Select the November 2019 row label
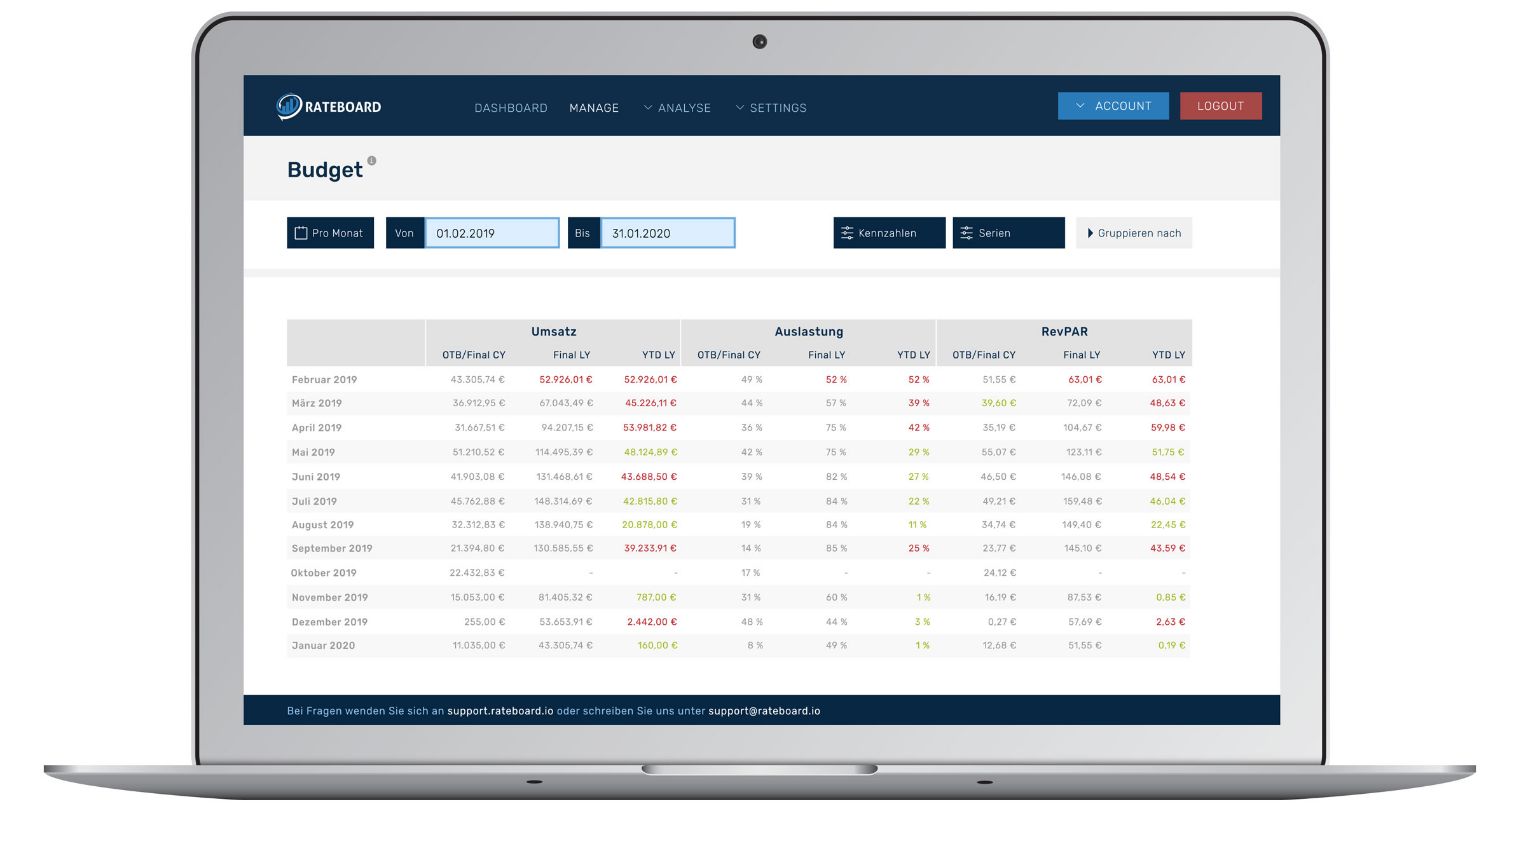Image resolution: width=1526 pixels, height=858 pixels. click(x=330, y=597)
